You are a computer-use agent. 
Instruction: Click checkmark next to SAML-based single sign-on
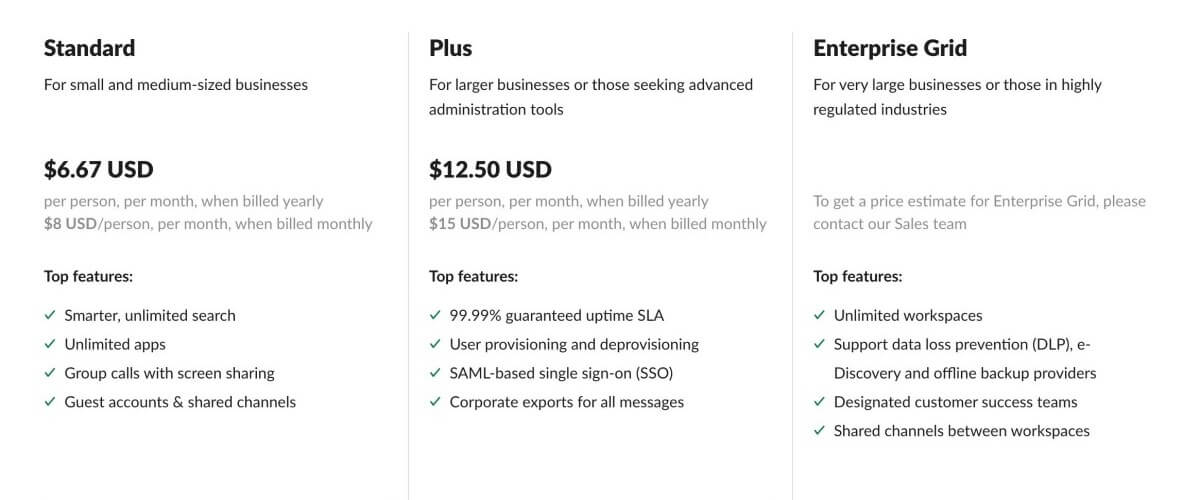coord(435,373)
